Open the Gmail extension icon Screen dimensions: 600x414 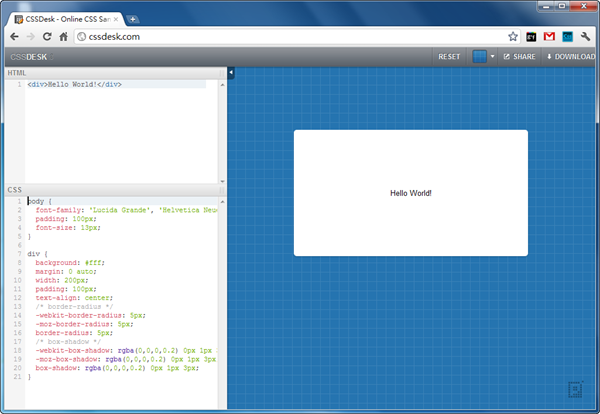point(549,36)
